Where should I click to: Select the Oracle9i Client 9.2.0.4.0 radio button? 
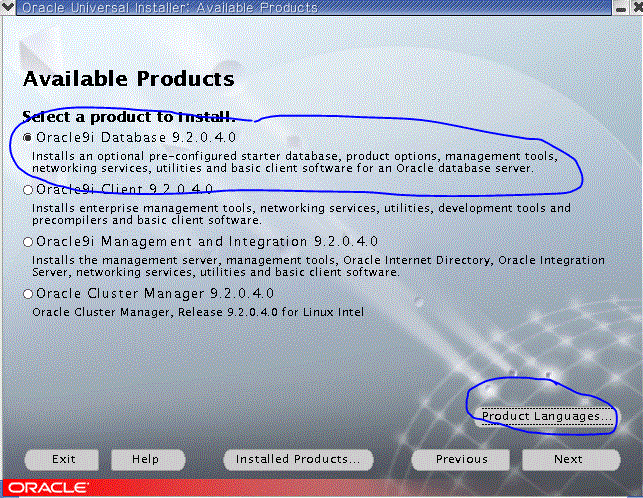coord(27,190)
